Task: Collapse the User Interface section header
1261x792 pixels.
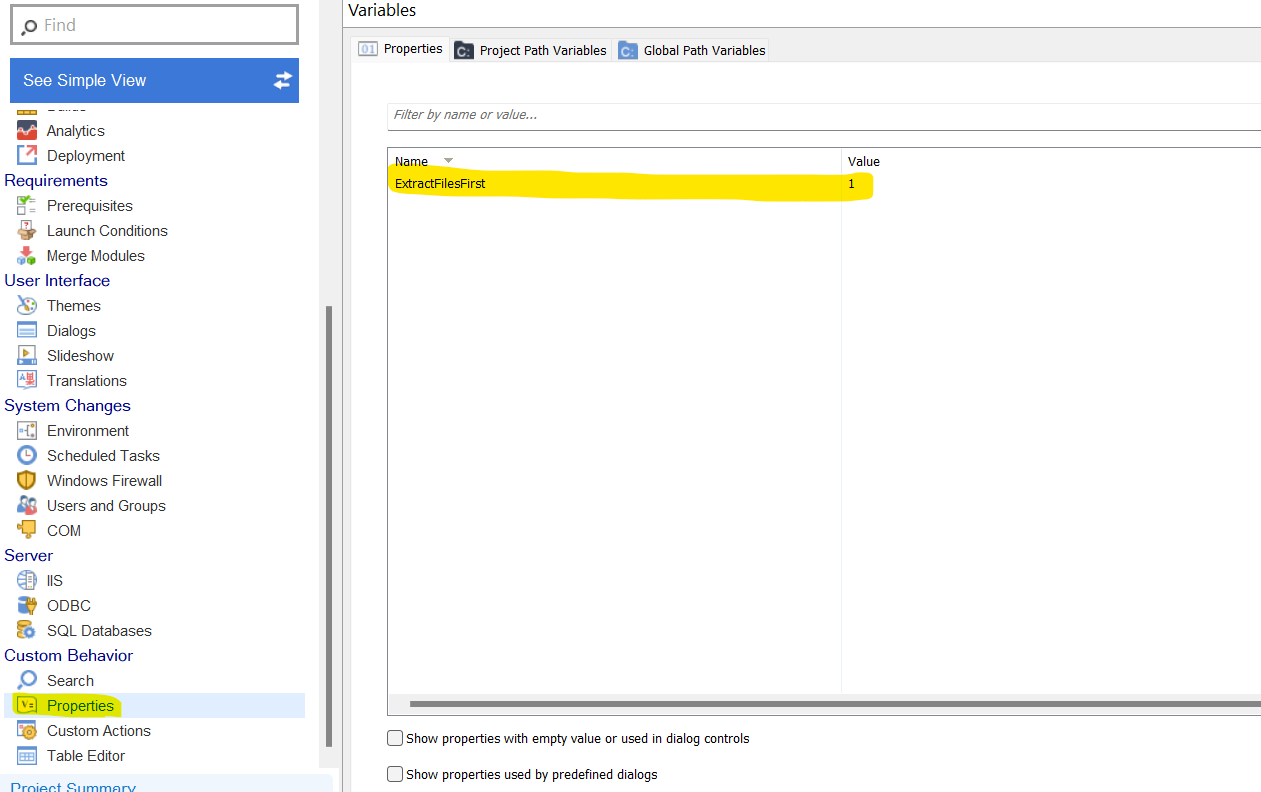Action: 57,281
